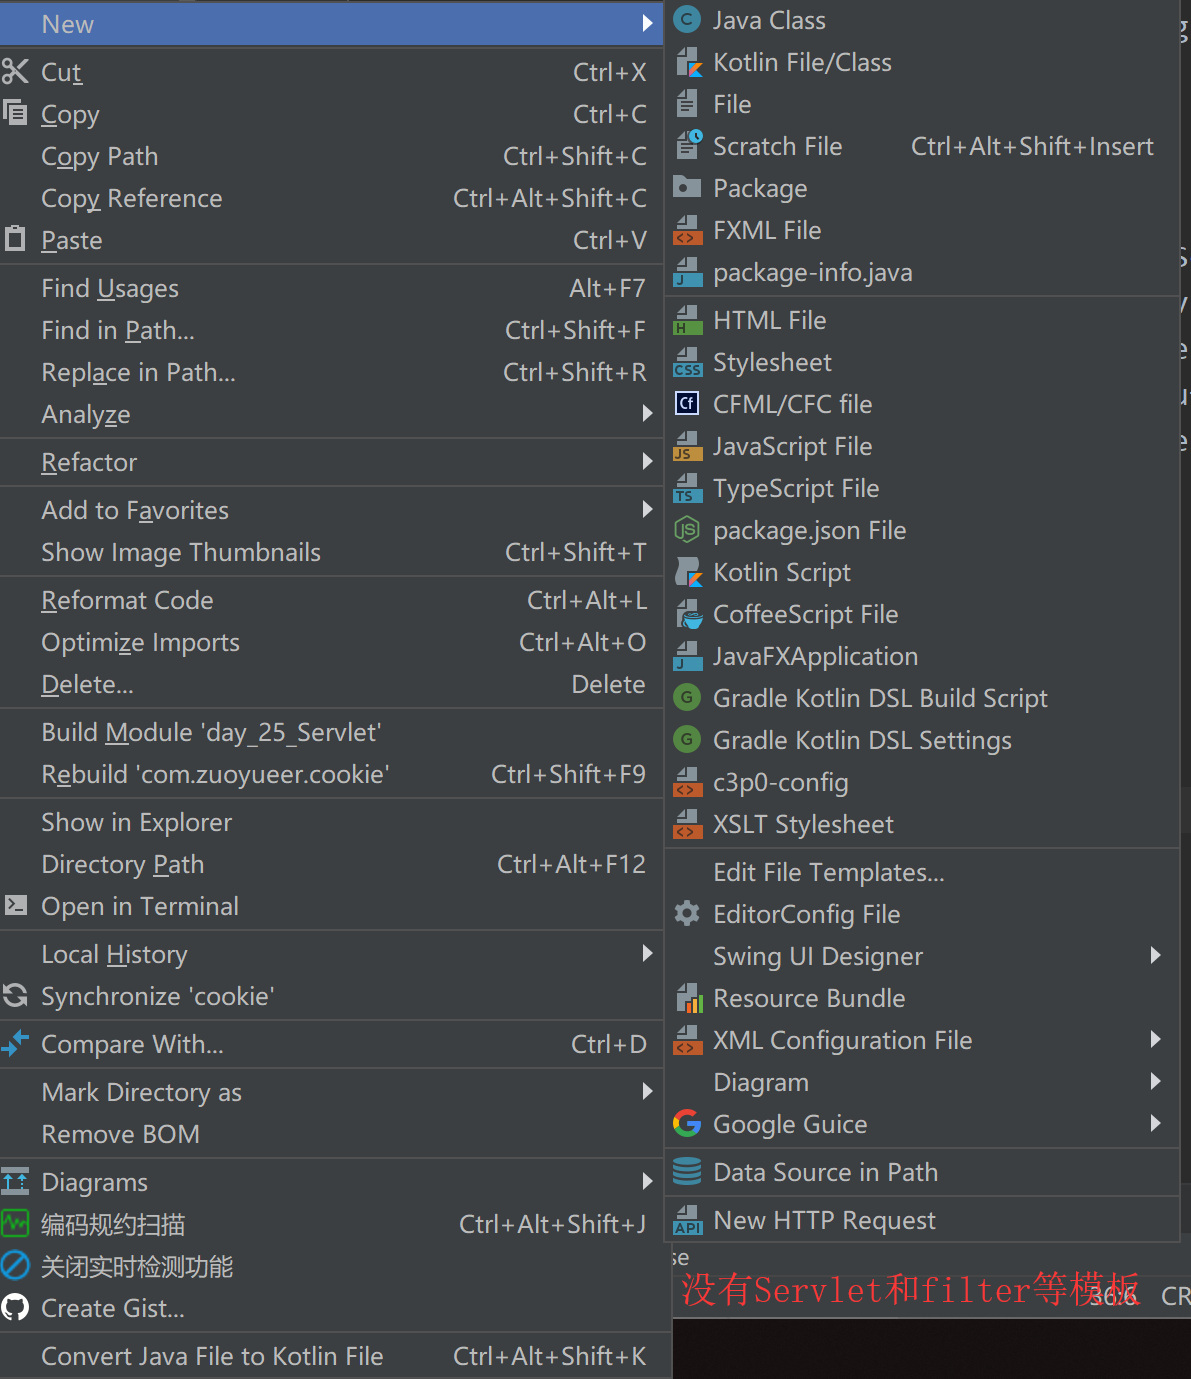Expand the Add to Favorites submenu arrow
This screenshot has width=1191, height=1379.
[x=647, y=509]
